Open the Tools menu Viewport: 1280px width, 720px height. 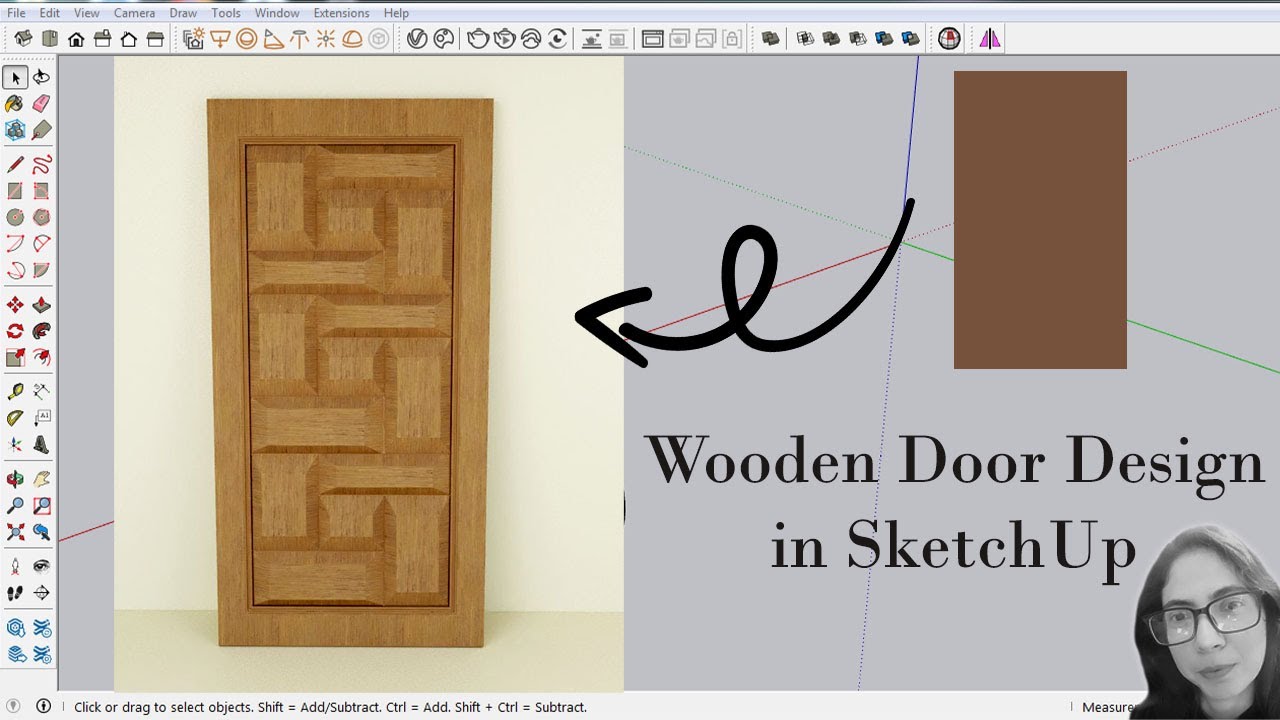pyautogui.click(x=226, y=13)
